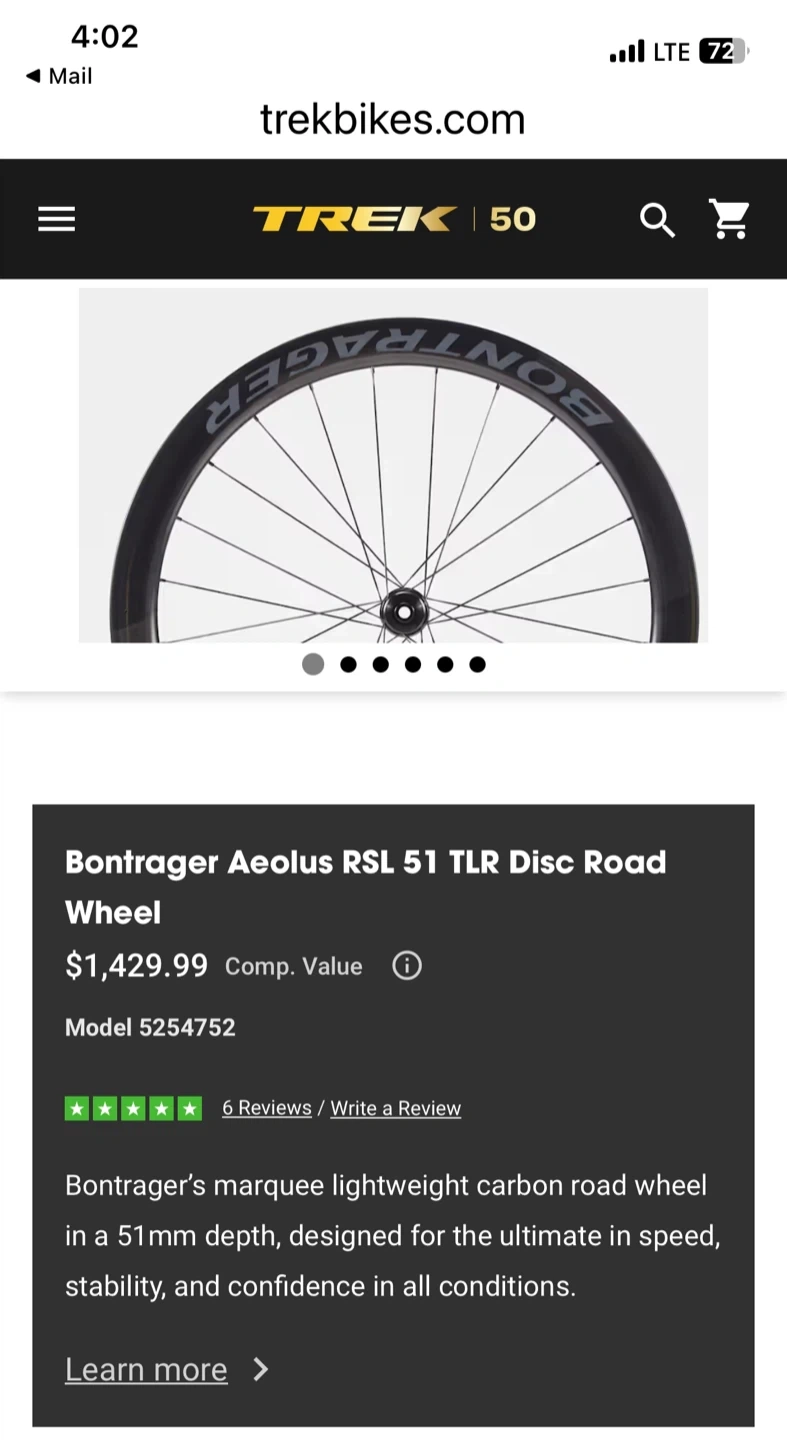Open the shopping cart

pyautogui.click(x=729, y=219)
